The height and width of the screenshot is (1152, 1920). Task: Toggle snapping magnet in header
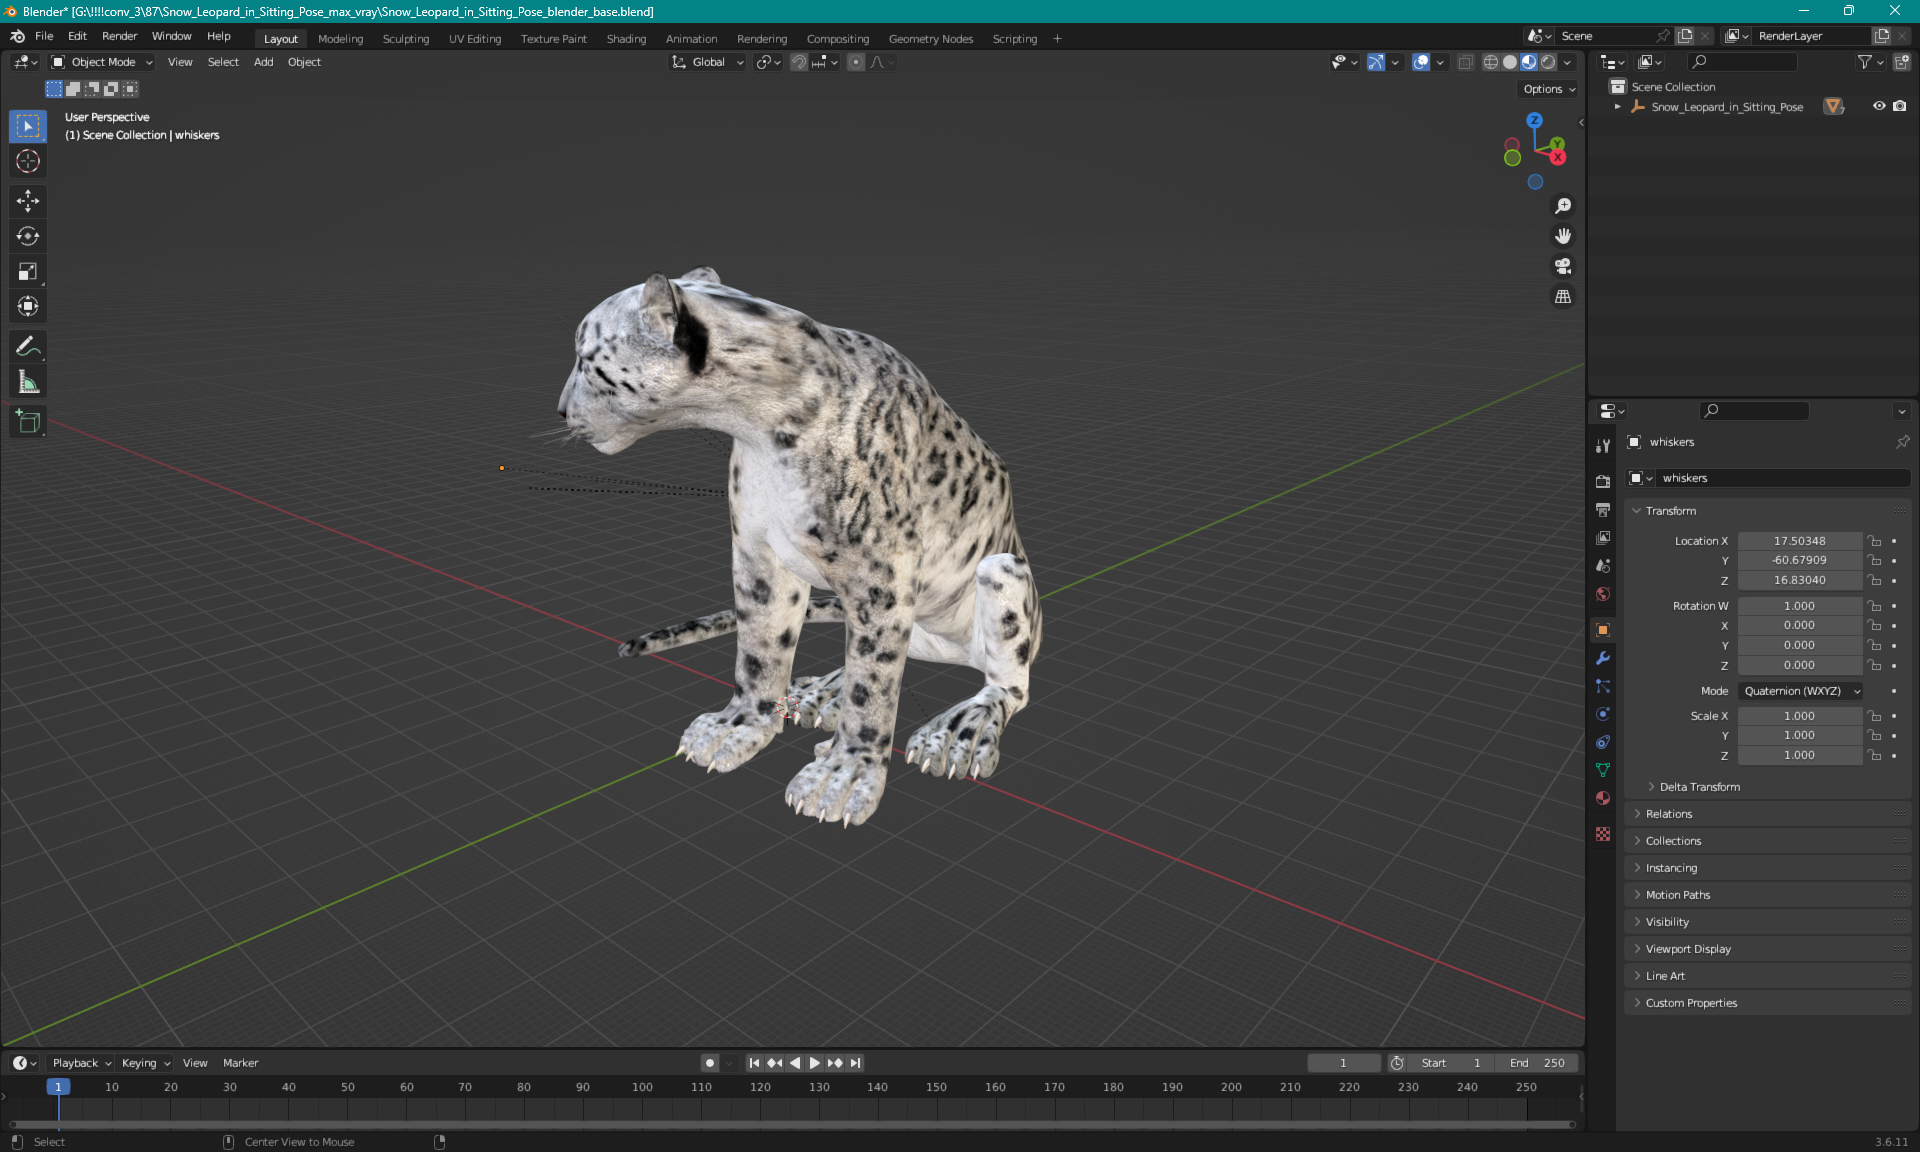[x=798, y=62]
